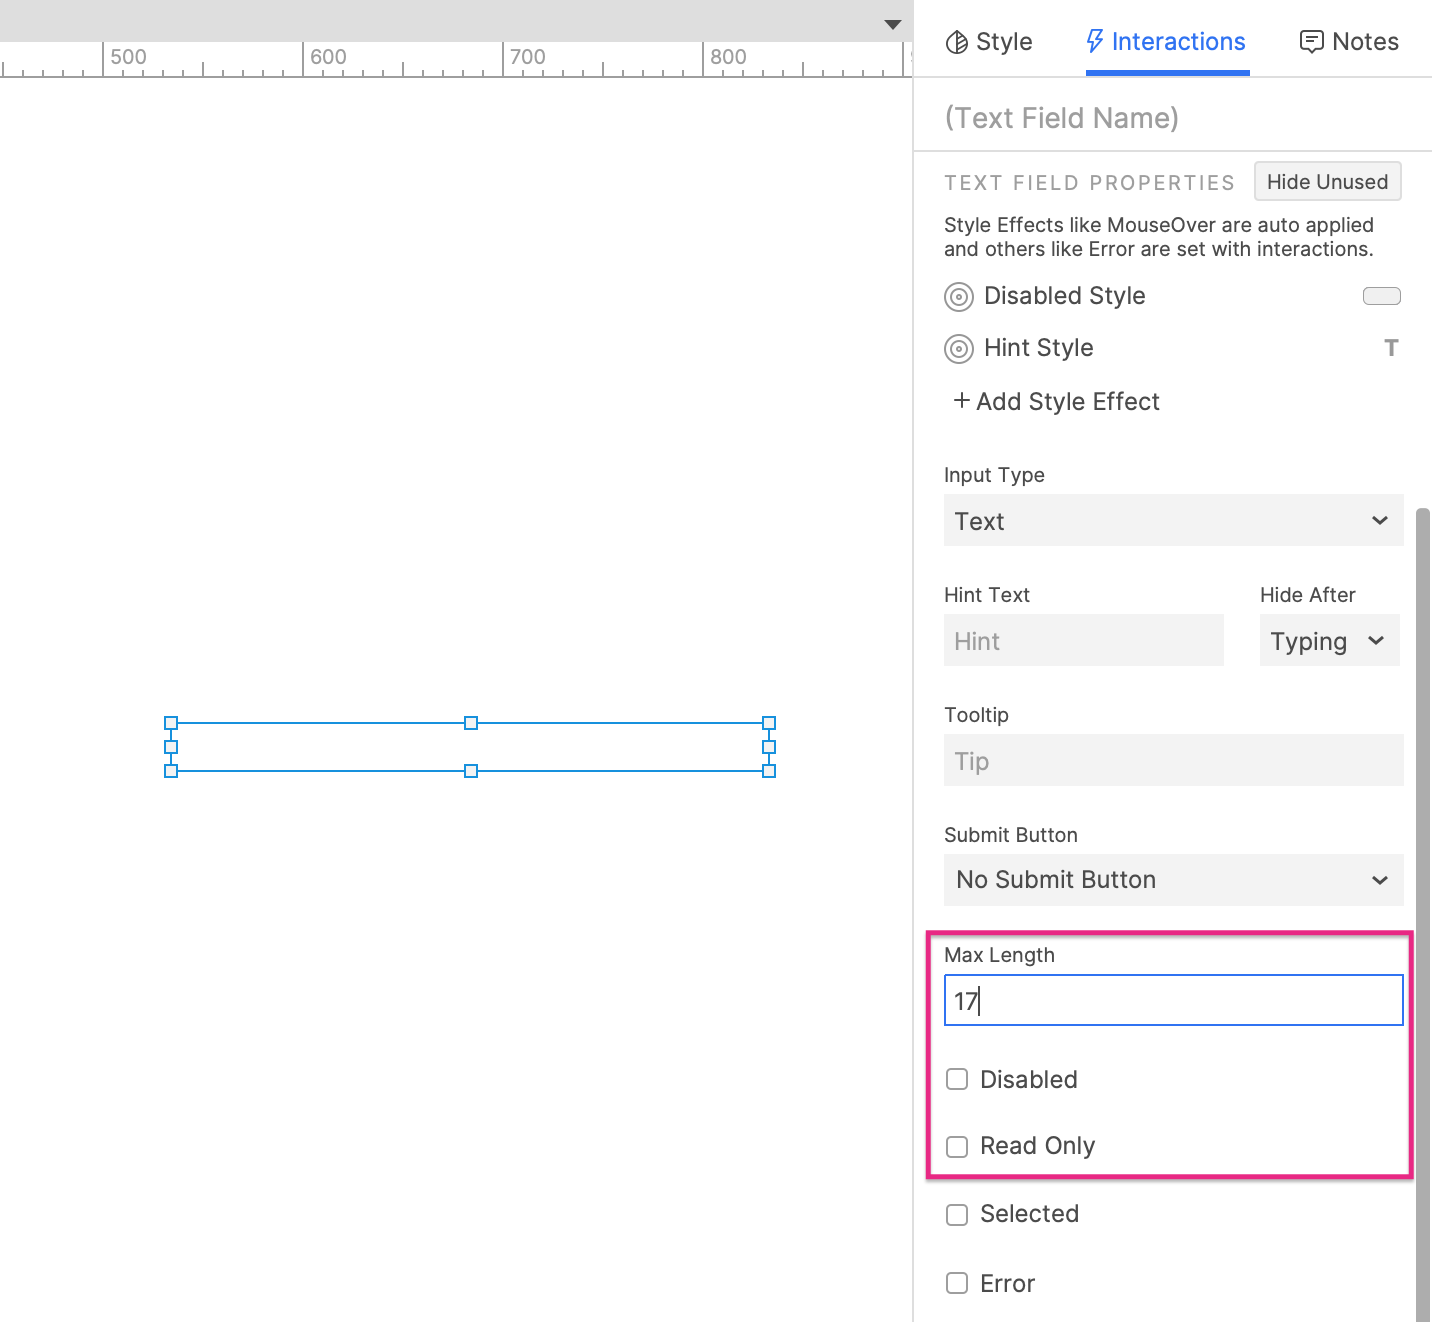Screen dimensions: 1432x1322
Task: Click the plus icon next to Add Style Effect
Action: point(961,401)
